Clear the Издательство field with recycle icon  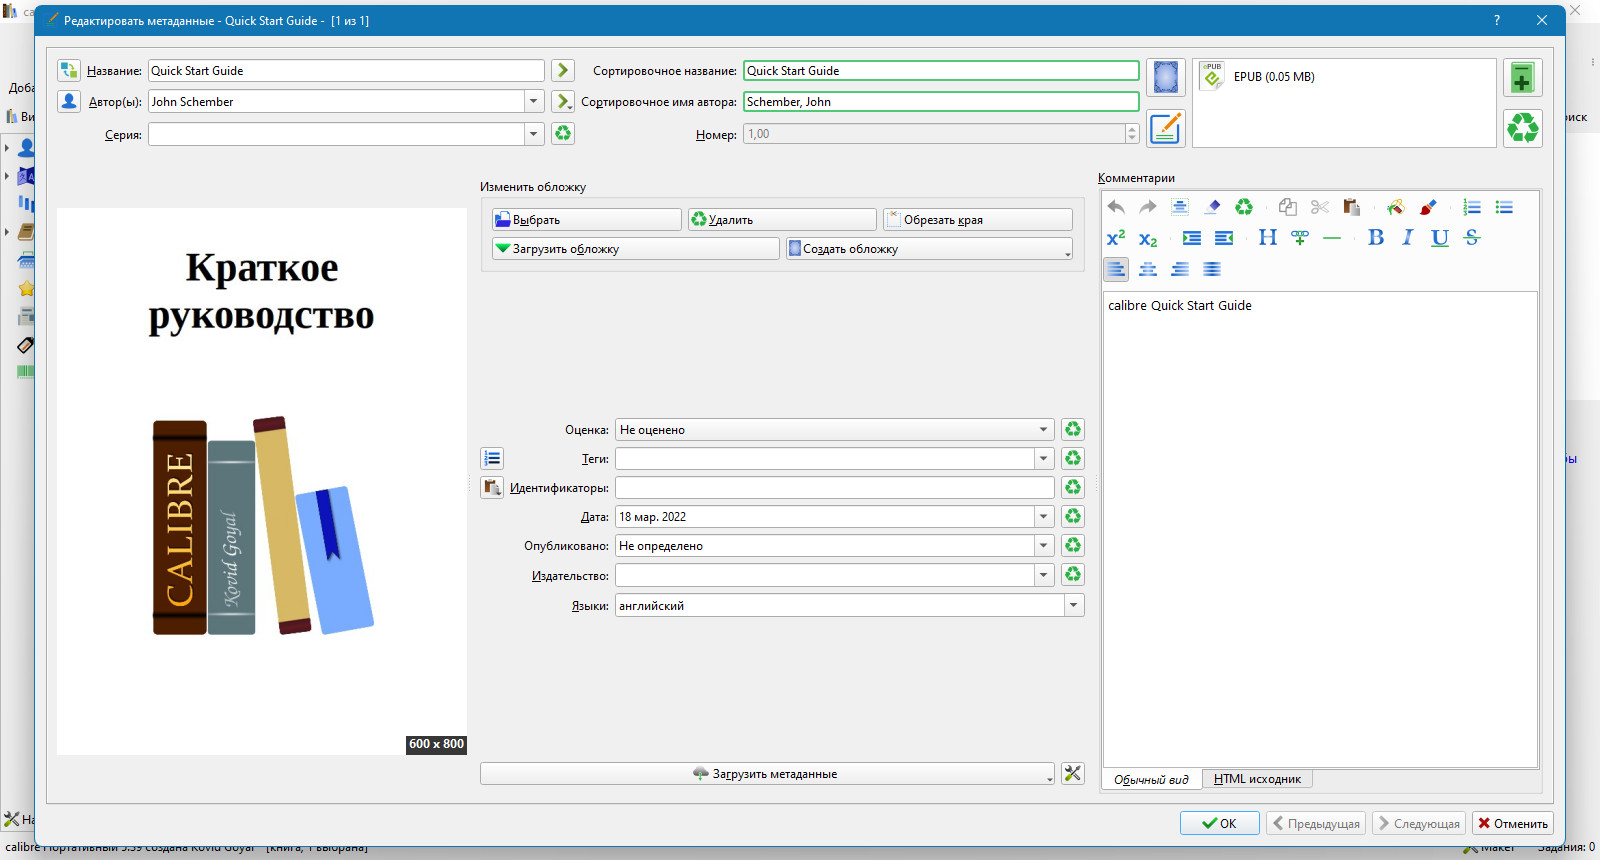[x=1073, y=574]
